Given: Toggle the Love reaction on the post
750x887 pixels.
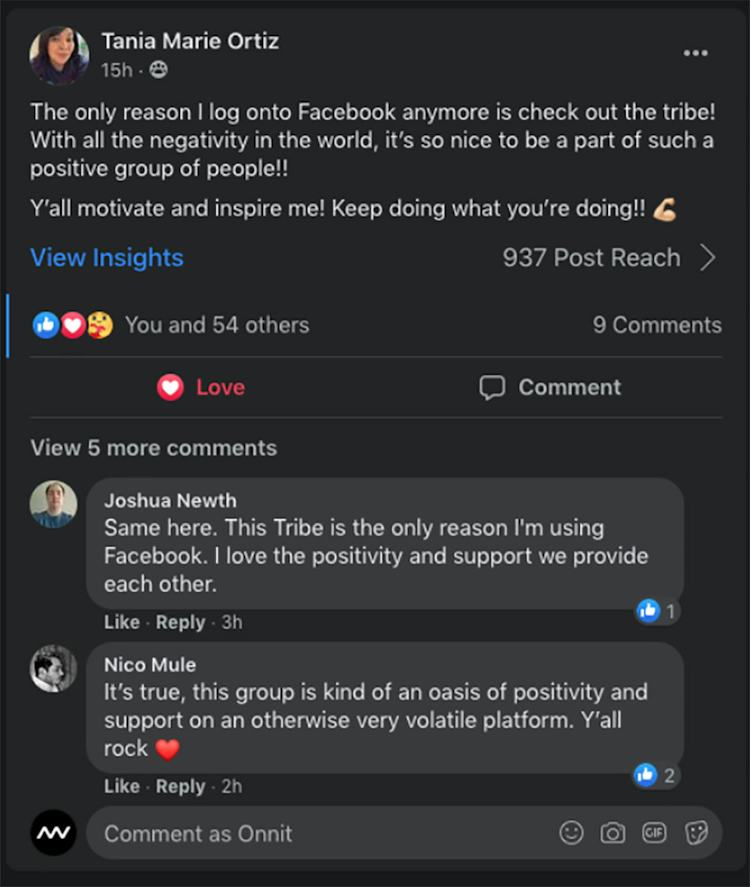Looking at the screenshot, I should [201, 388].
